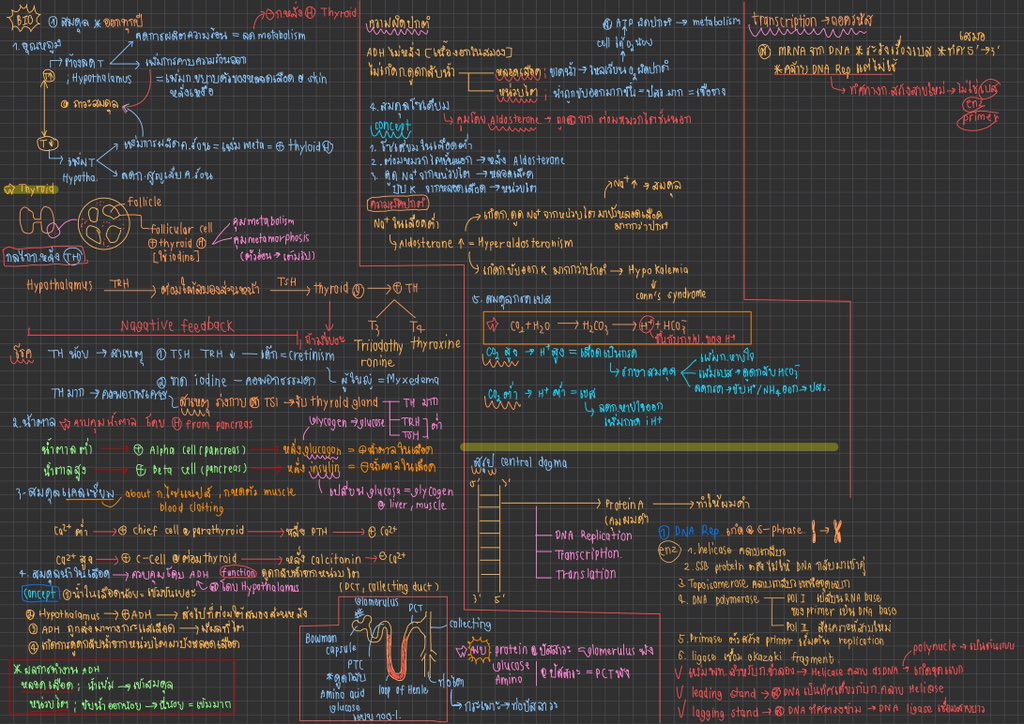This screenshot has width=1024, height=724.
Task: Click the '4. DNA polymerase' entry
Action: (x=718, y=599)
